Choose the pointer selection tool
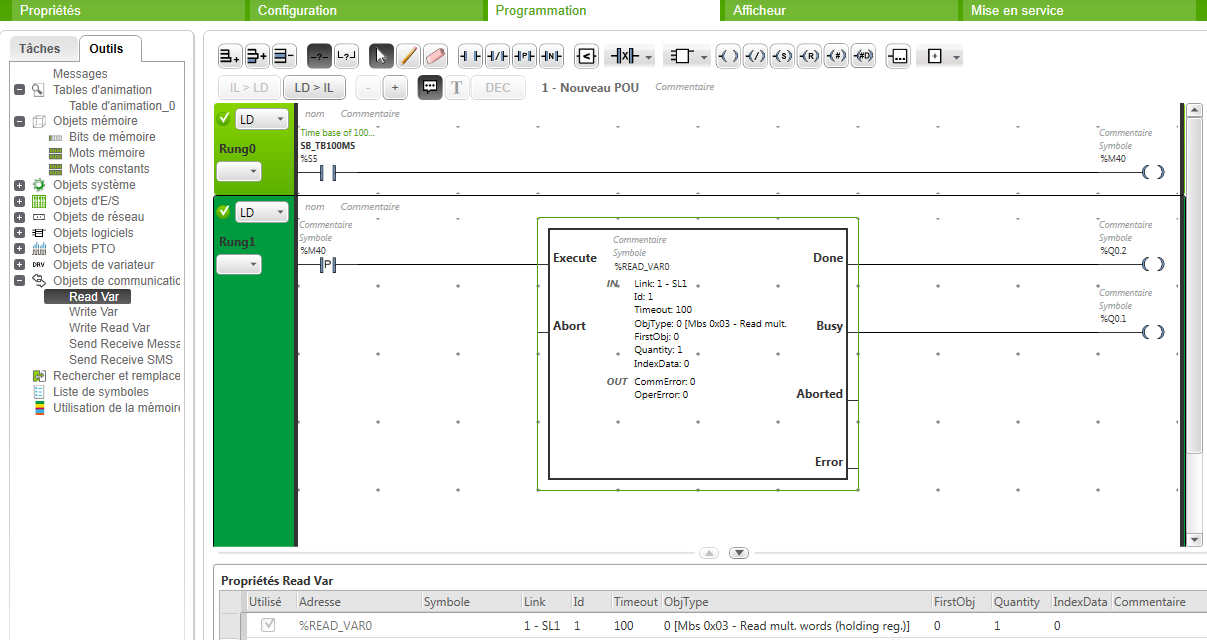 click(381, 56)
